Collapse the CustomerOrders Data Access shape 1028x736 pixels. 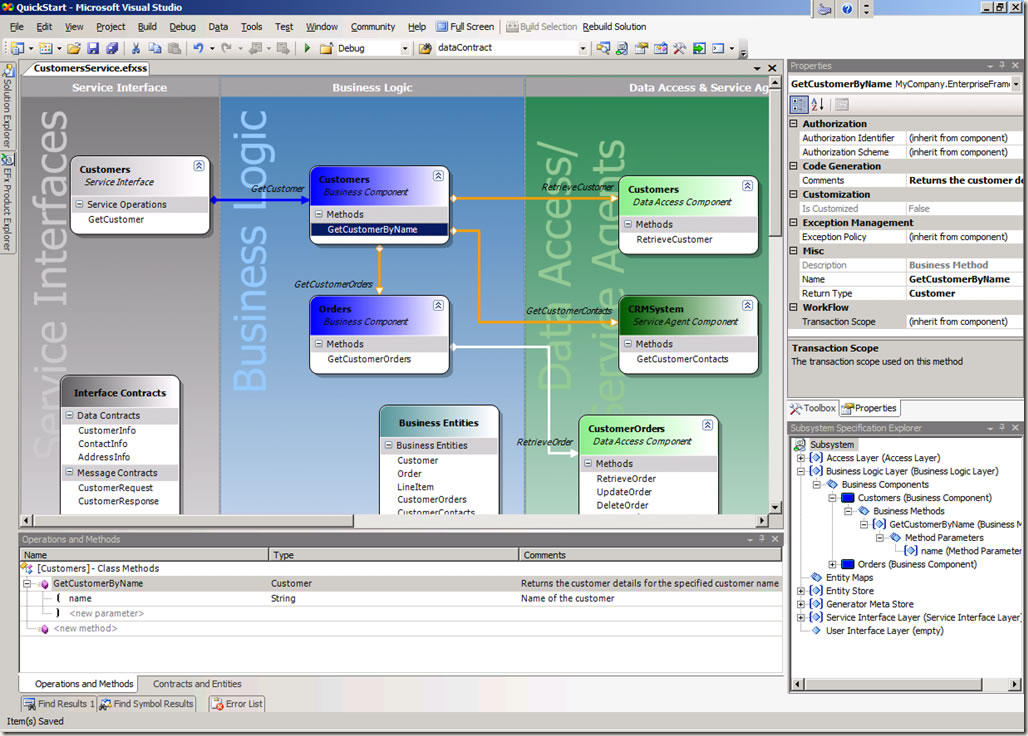pos(707,425)
